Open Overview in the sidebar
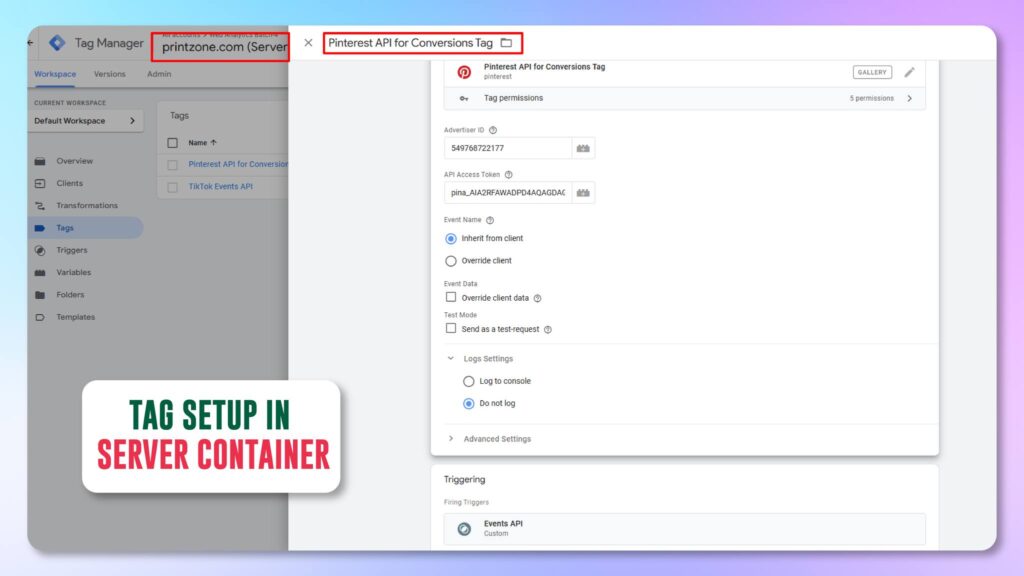 (74, 161)
